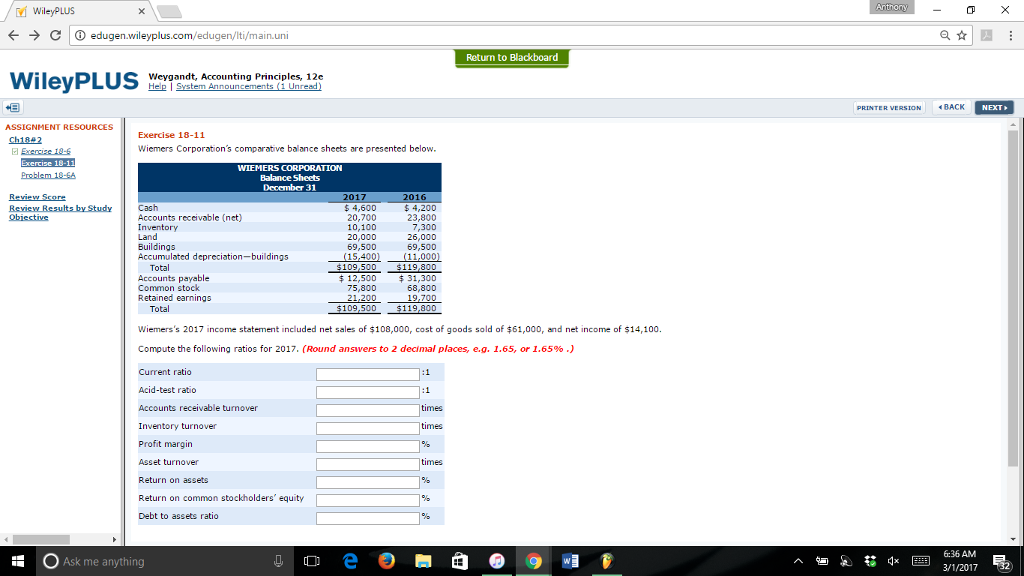The height and width of the screenshot is (576, 1024).
Task: Open the Review Score link
Action: point(37,197)
